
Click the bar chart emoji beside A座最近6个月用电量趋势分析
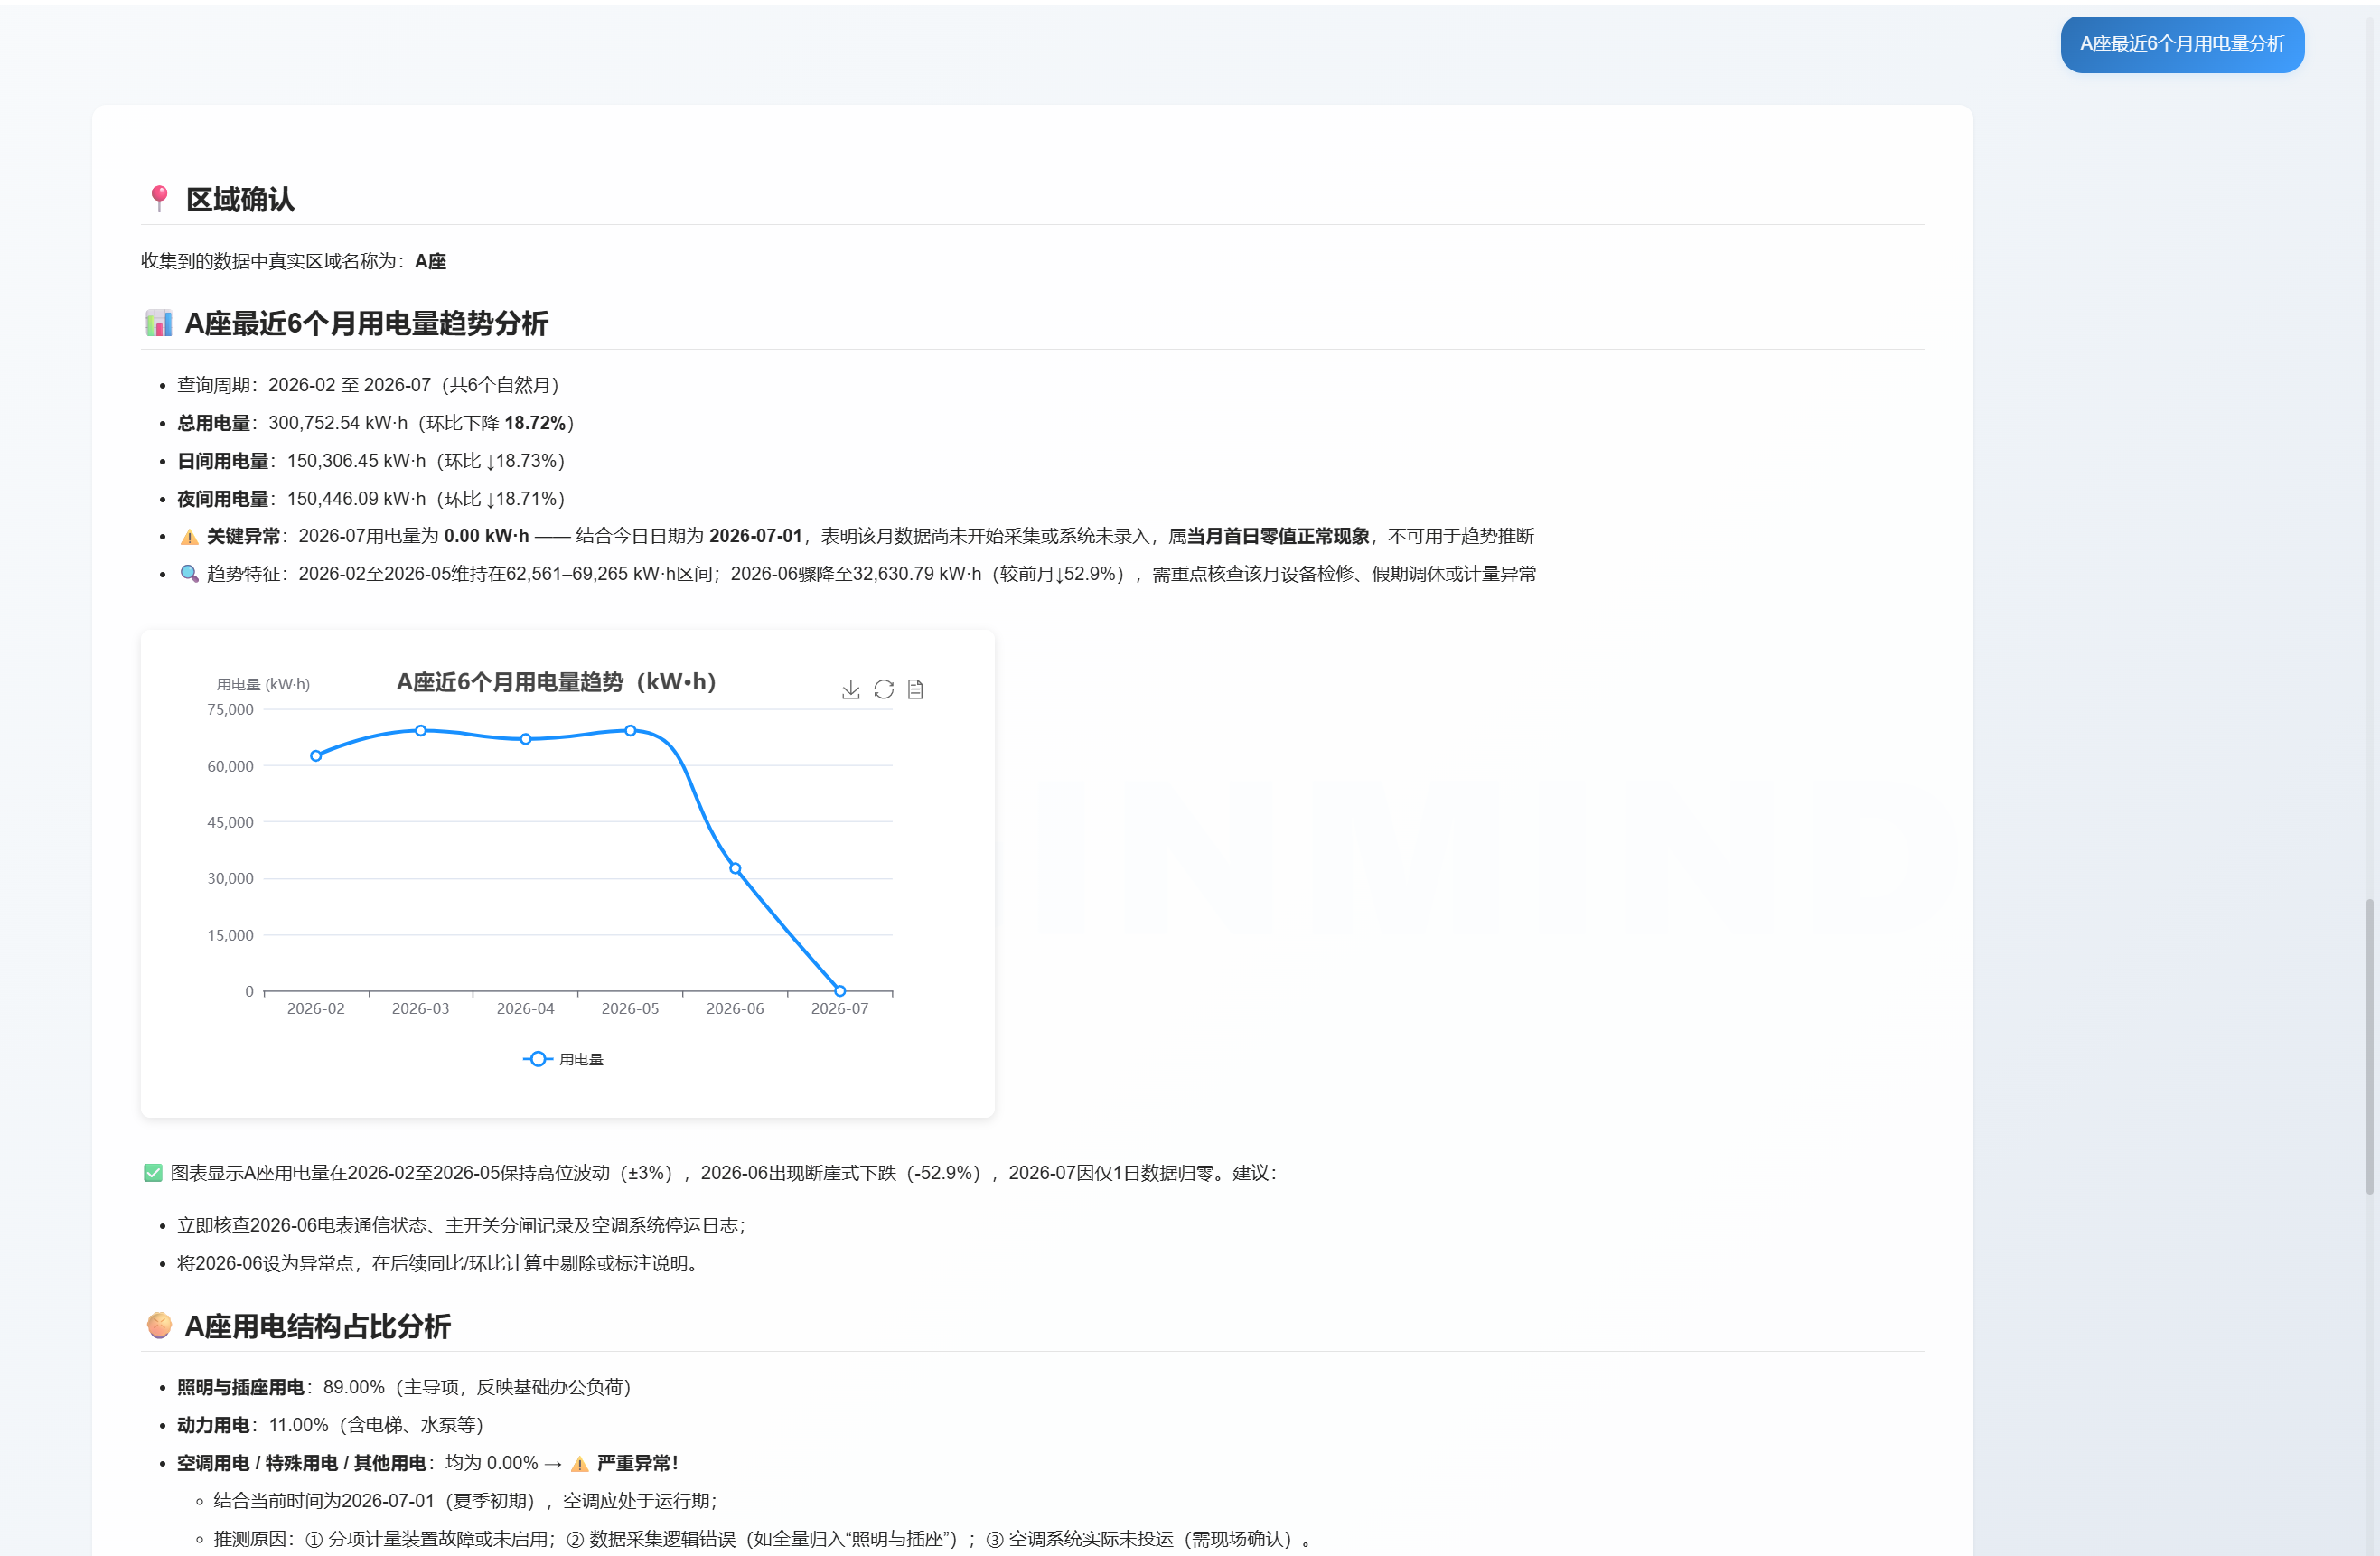coord(159,323)
